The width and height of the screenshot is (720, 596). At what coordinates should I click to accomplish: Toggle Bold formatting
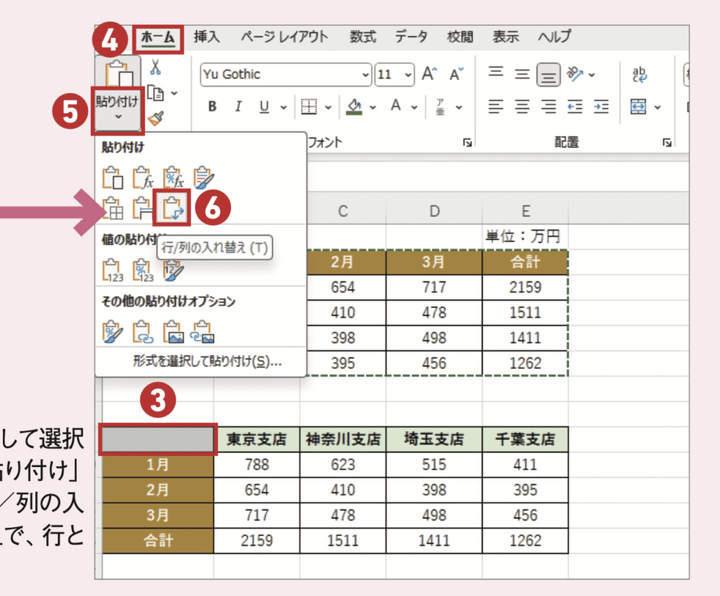[x=212, y=107]
